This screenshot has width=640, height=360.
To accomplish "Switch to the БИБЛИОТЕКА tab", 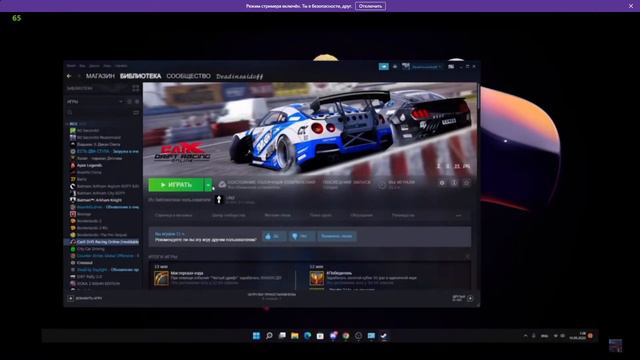I will tap(140, 76).
